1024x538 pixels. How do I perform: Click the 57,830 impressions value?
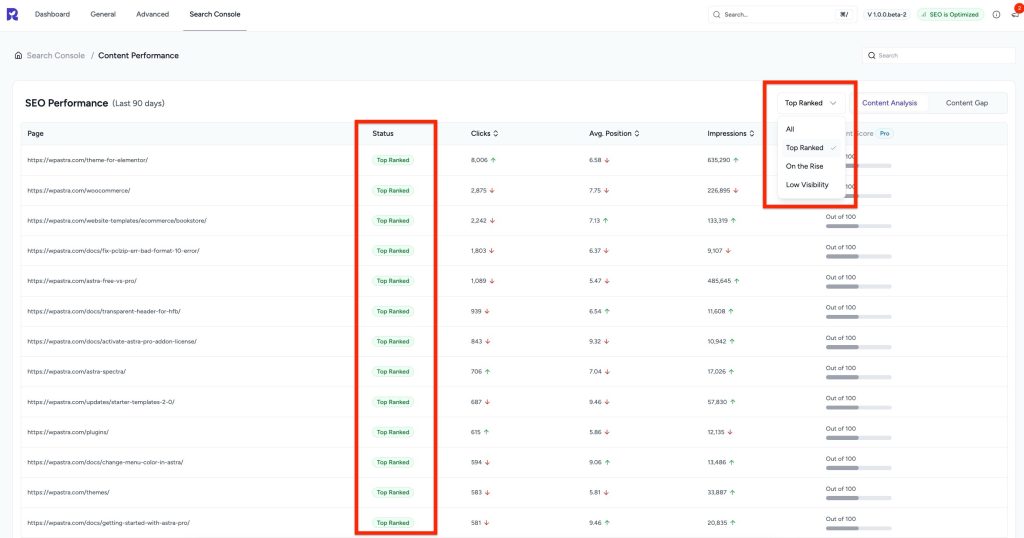(717, 402)
